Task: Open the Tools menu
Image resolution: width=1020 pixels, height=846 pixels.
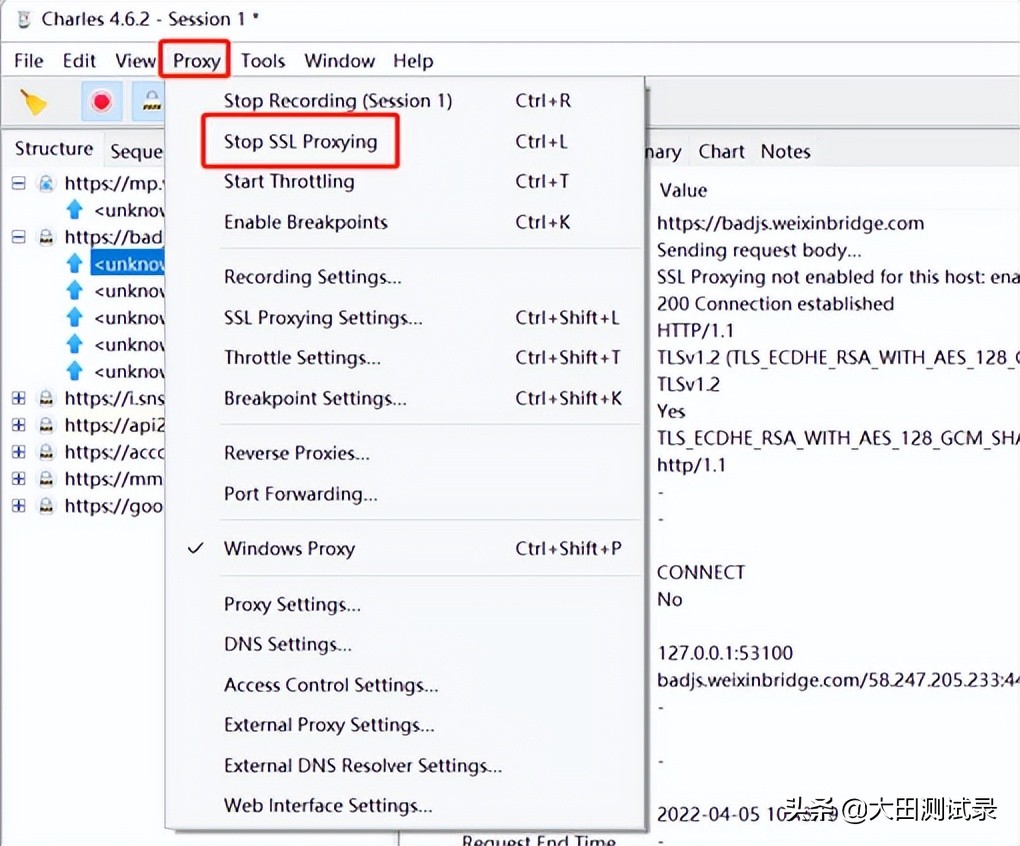Action: coord(263,61)
